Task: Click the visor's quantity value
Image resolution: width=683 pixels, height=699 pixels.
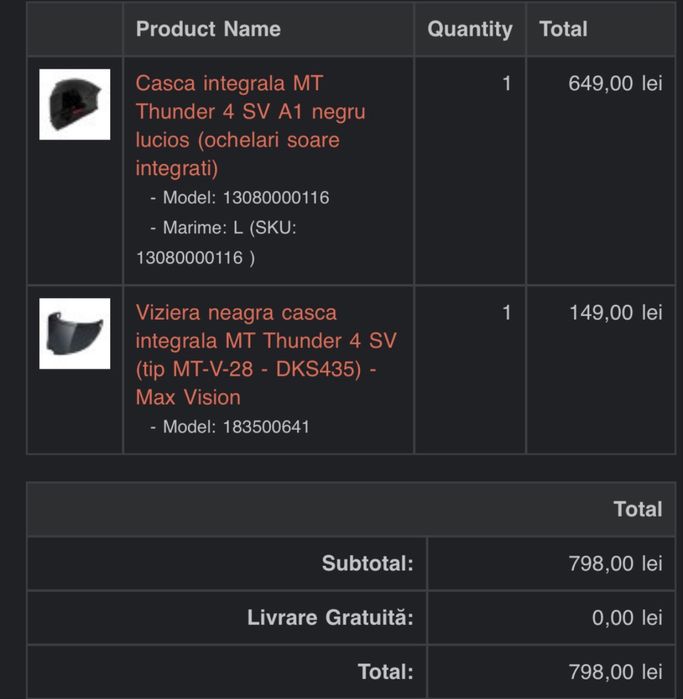Action: [x=506, y=312]
